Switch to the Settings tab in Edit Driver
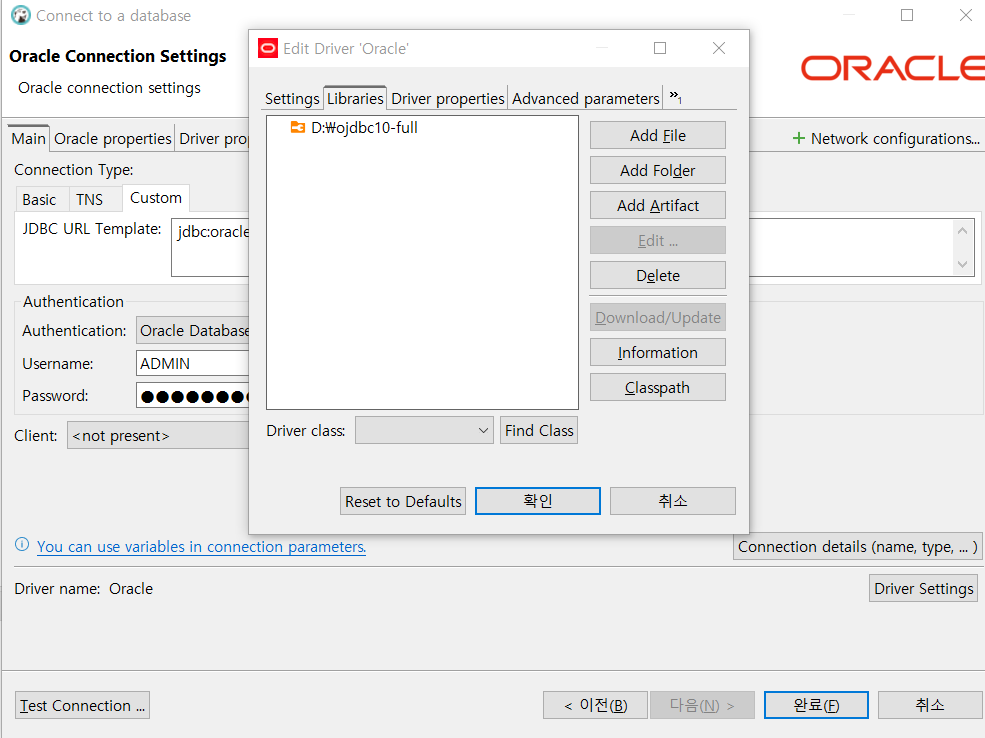This screenshot has height=738, width=985. point(292,99)
